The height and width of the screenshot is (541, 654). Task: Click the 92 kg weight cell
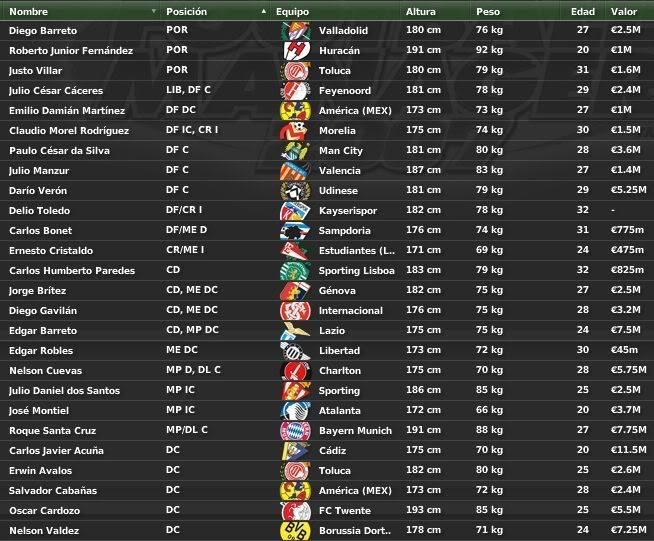tap(489, 50)
